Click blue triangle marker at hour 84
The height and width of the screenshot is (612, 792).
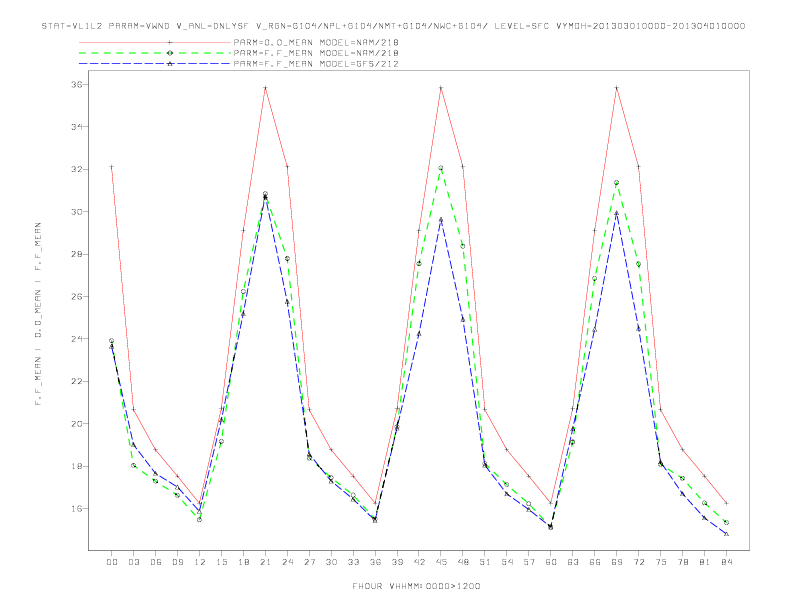coord(726,534)
